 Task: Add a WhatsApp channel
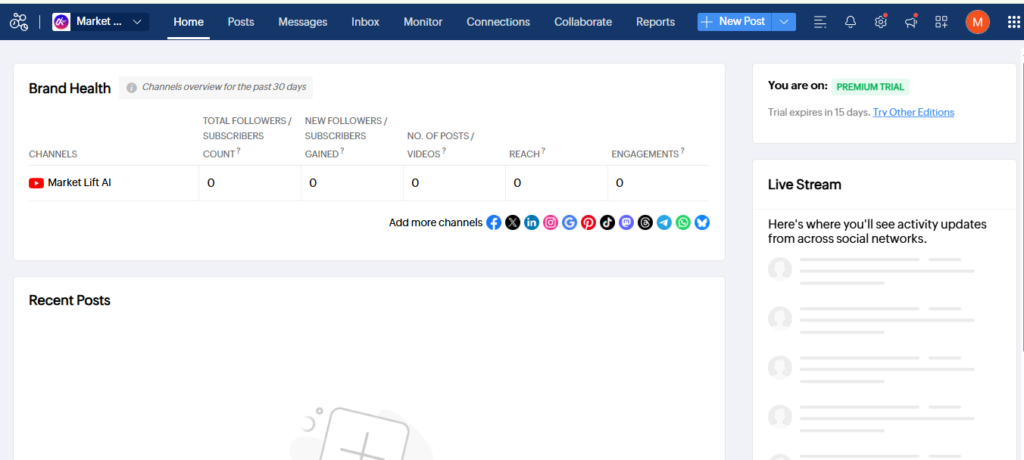[x=683, y=223]
